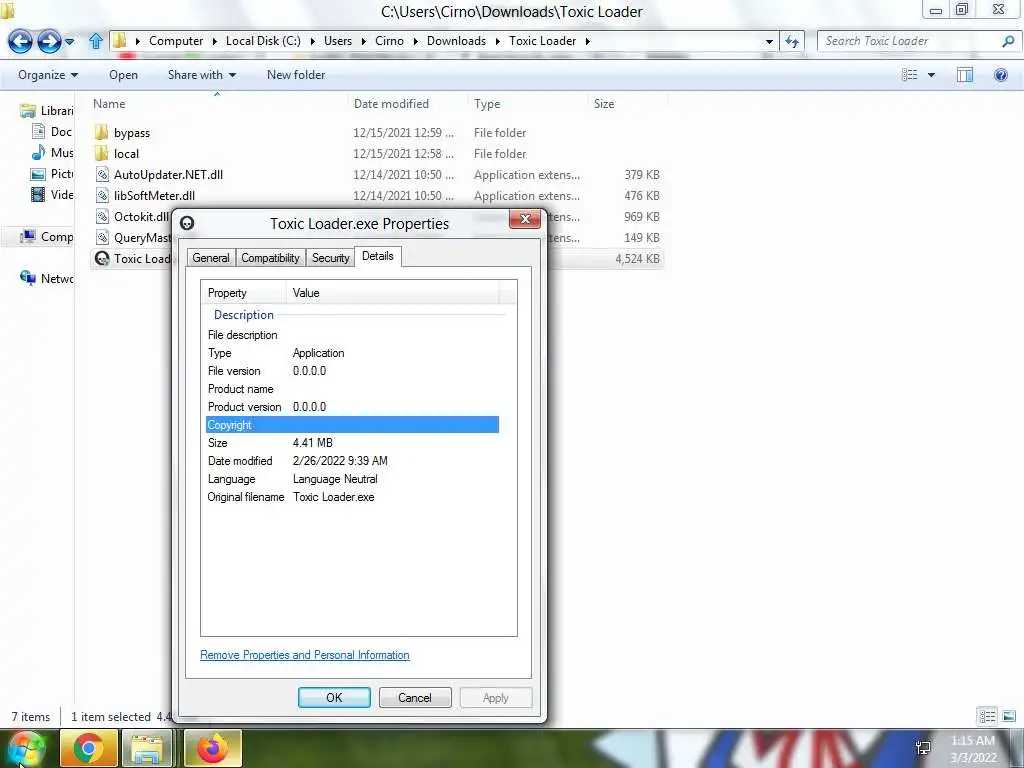The image size is (1024, 768).
Task: Select the libSoftMeter.dll file
Action: (x=154, y=196)
